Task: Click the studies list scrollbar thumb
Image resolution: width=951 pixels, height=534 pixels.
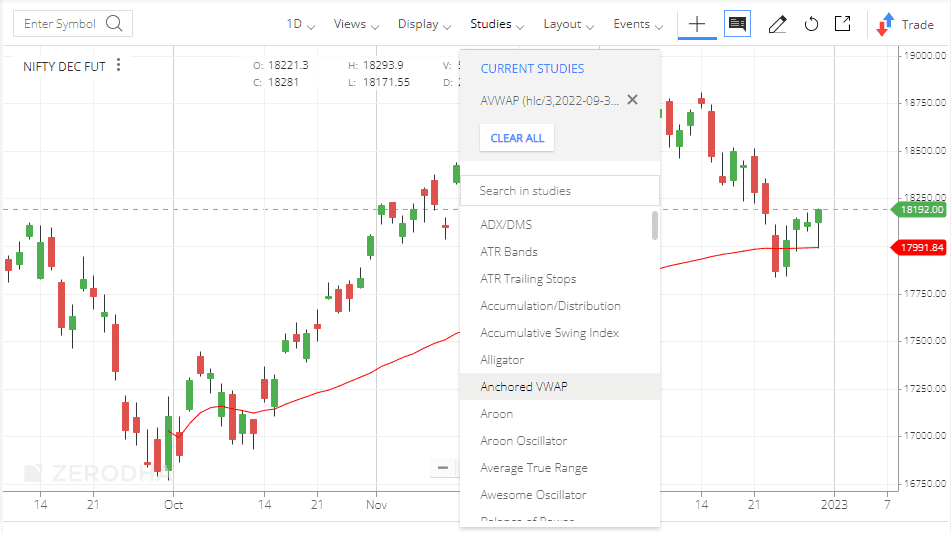Action: (654, 225)
